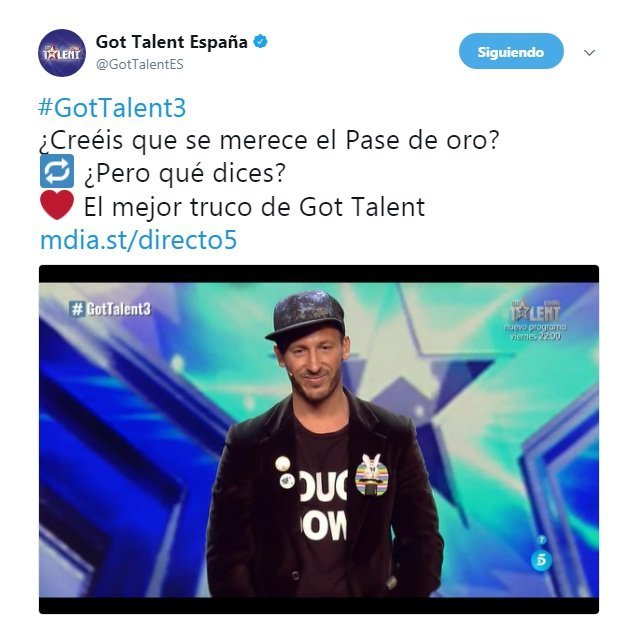Click the "nuevo programa viernes 22:00" caption

click(535, 331)
